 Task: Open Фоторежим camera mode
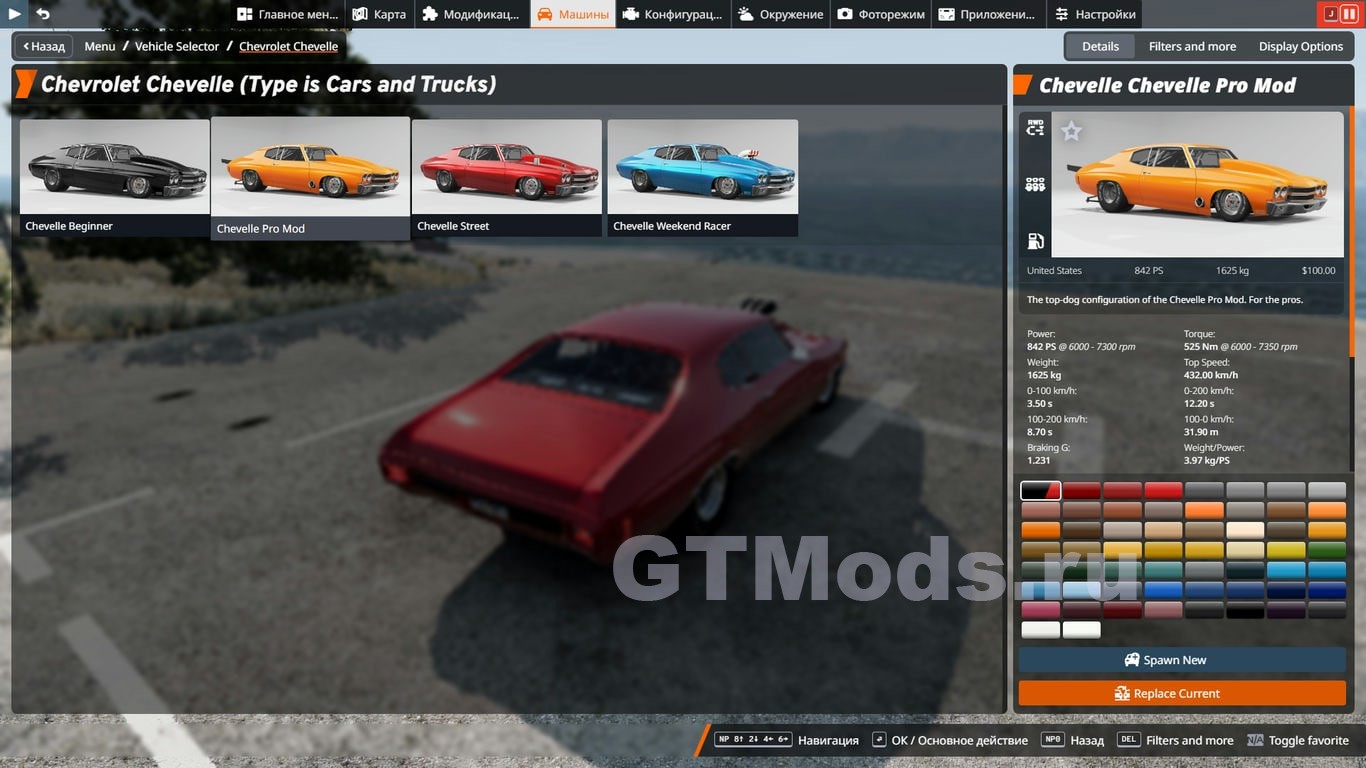pyautogui.click(x=880, y=14)
